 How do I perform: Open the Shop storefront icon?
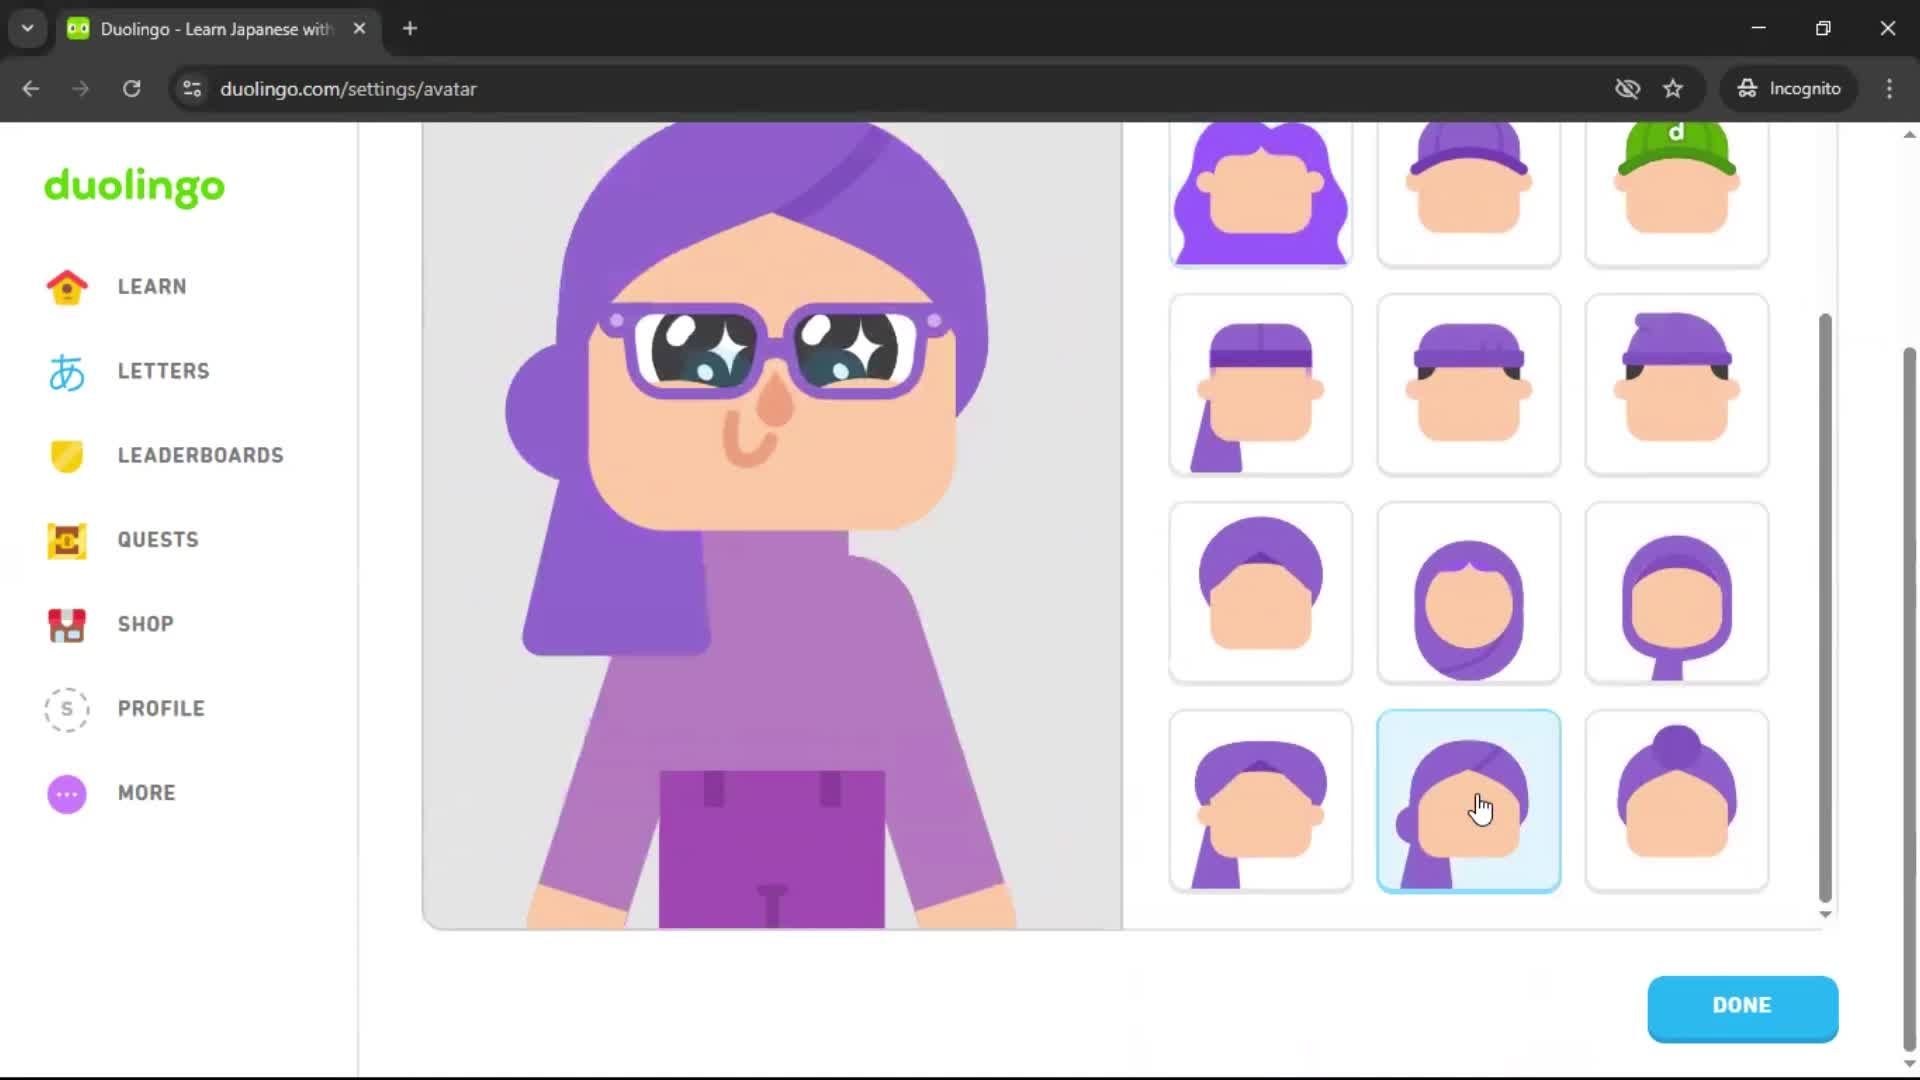point(66,624)
